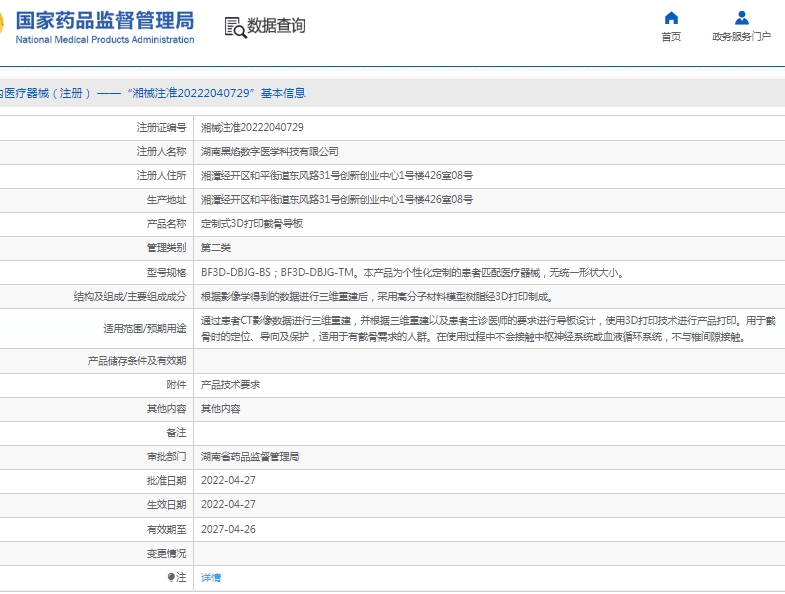Click the model spec text BF3D-DBJG-BS
The width and height of the screenshot is (785, 594).
click(x=236, y=272)
